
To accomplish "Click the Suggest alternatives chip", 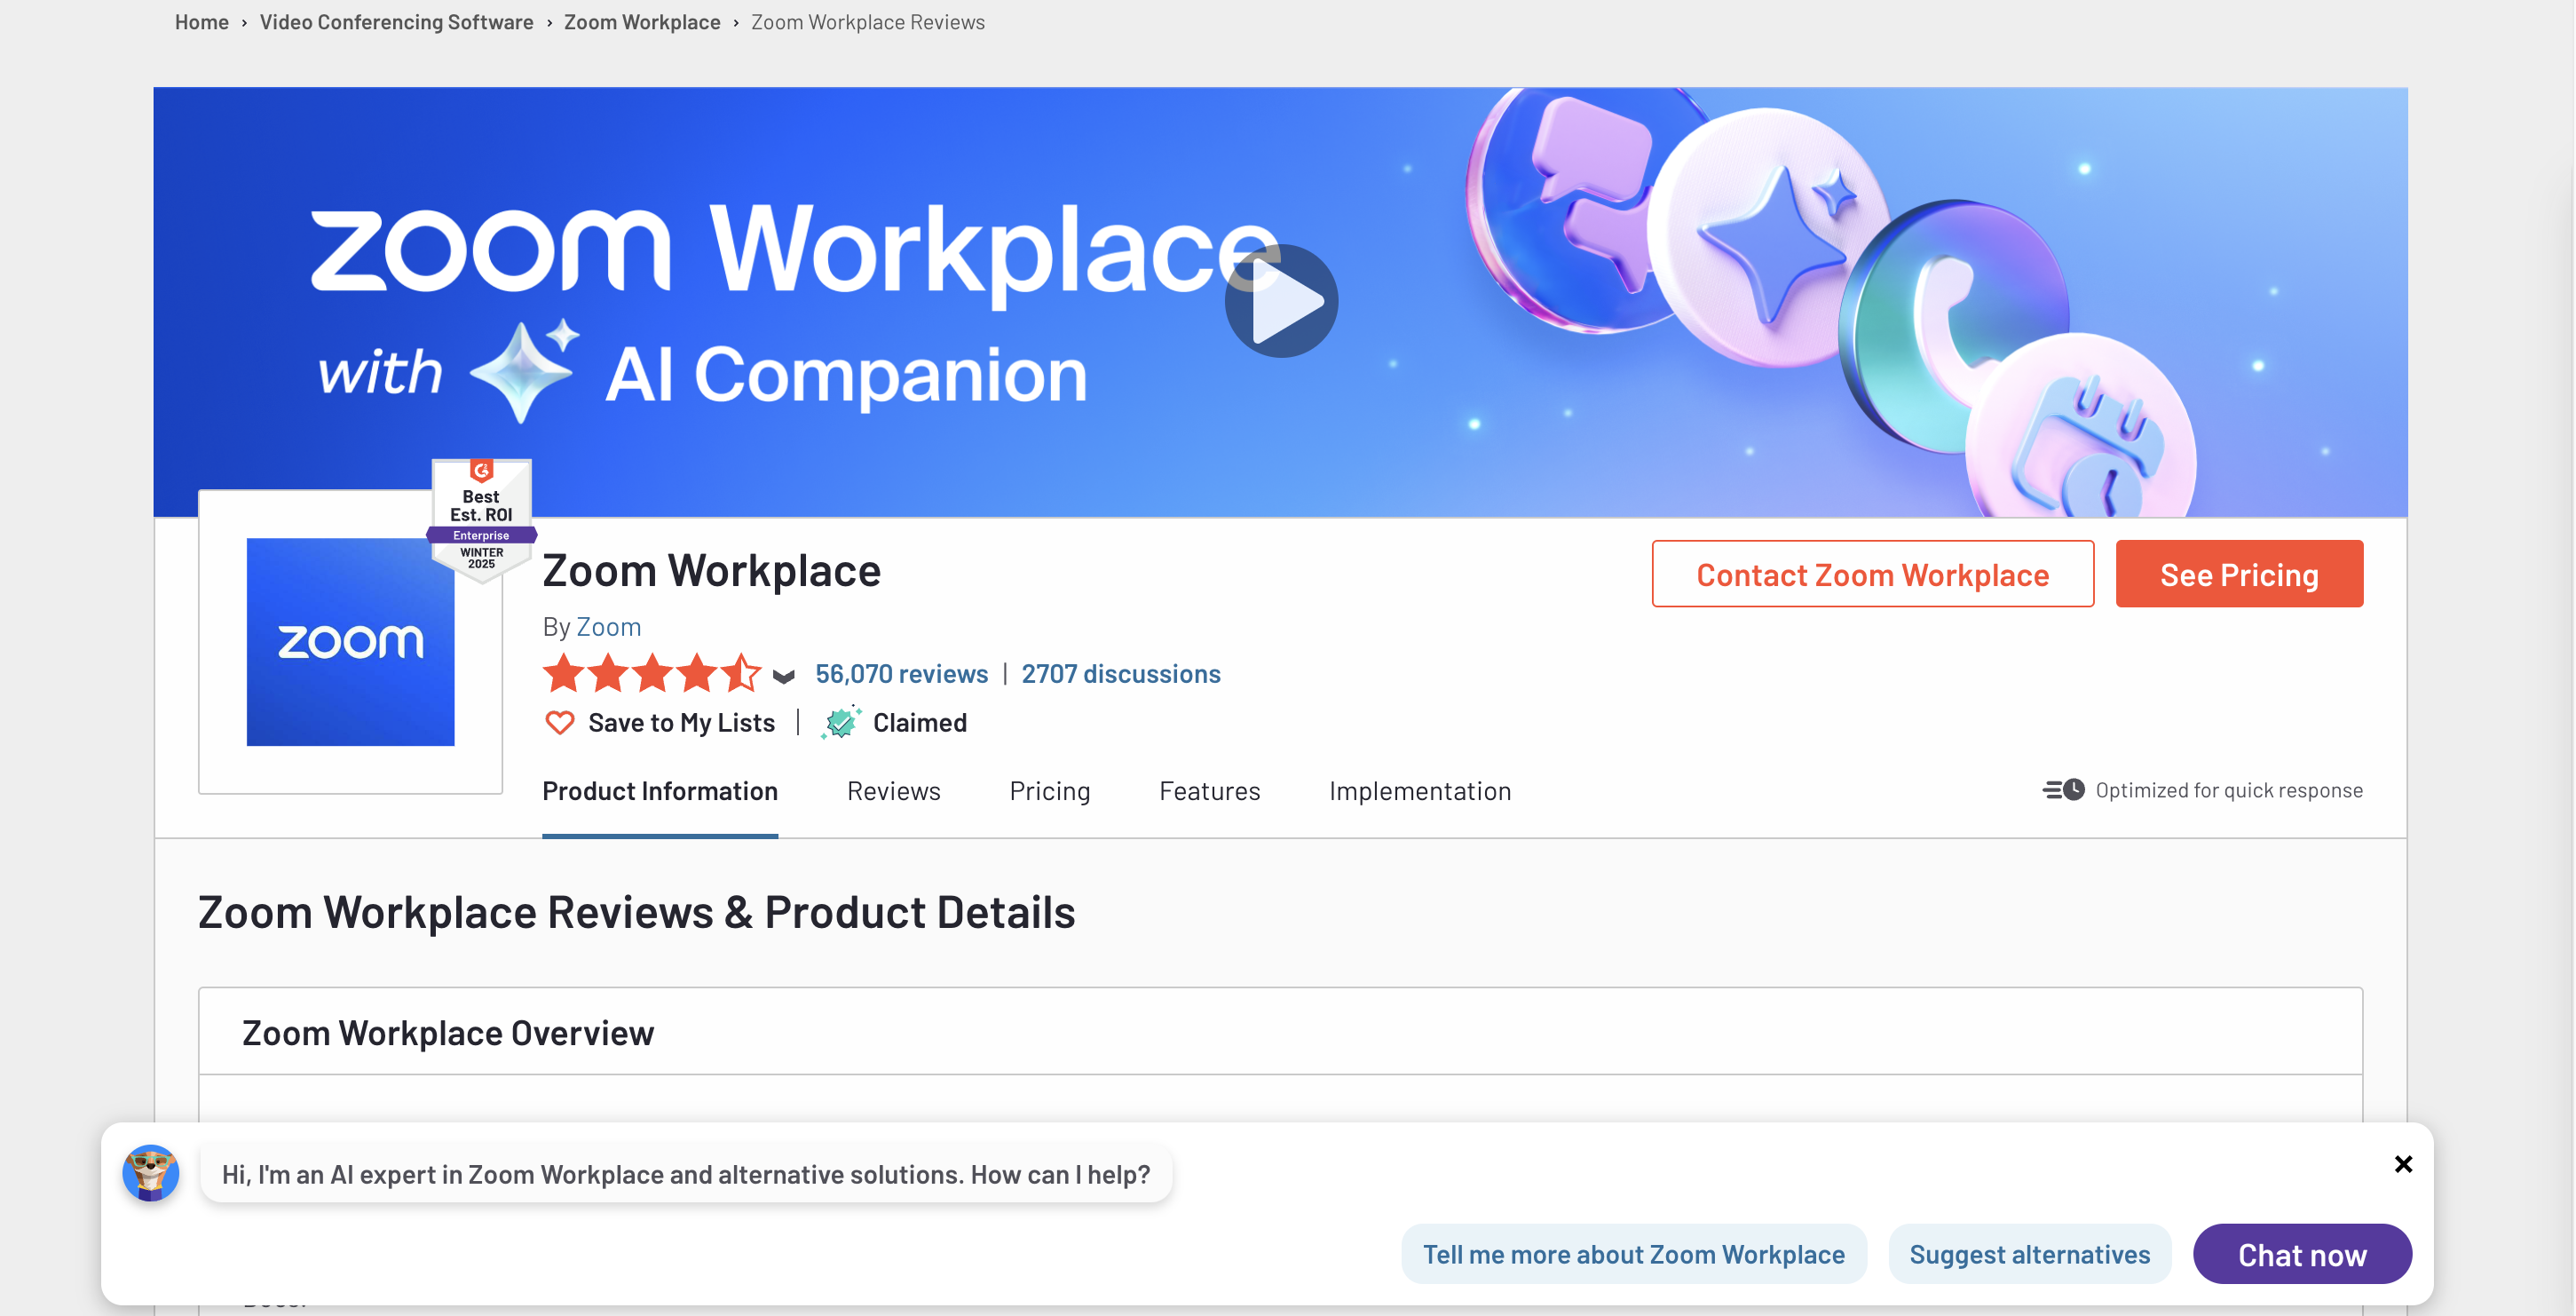I will coord(2029,1254).
